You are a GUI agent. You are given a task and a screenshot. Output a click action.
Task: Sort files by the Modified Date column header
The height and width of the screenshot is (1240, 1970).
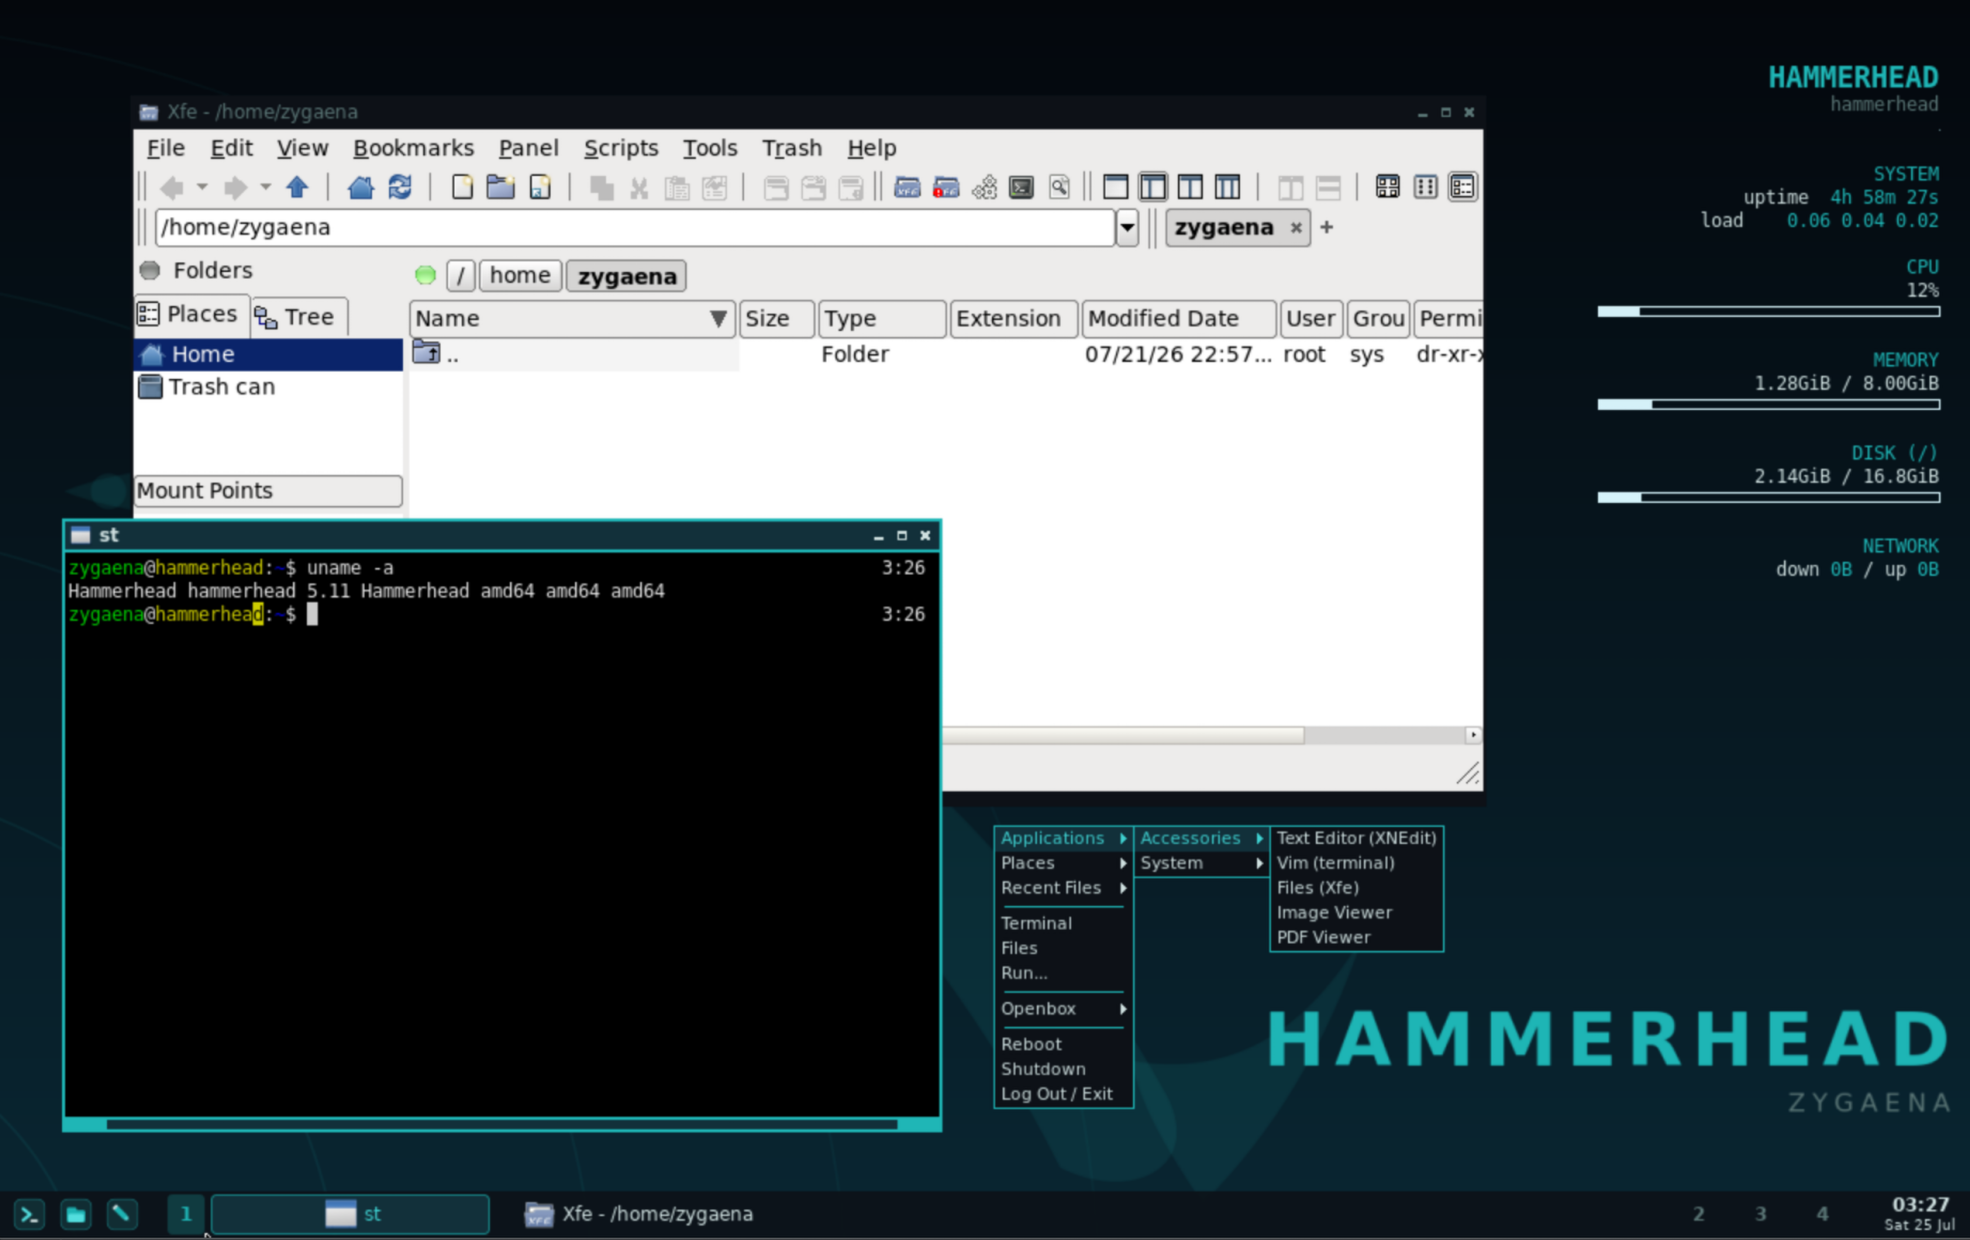(1179, 318)
